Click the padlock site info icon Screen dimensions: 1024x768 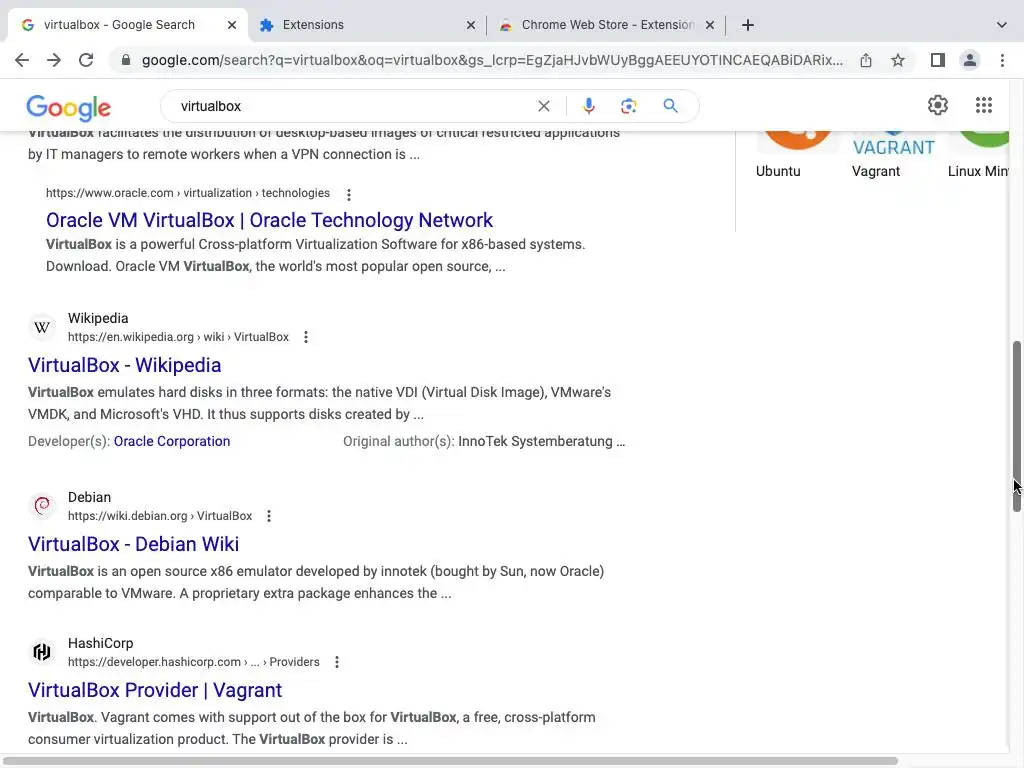coord(126,60)
